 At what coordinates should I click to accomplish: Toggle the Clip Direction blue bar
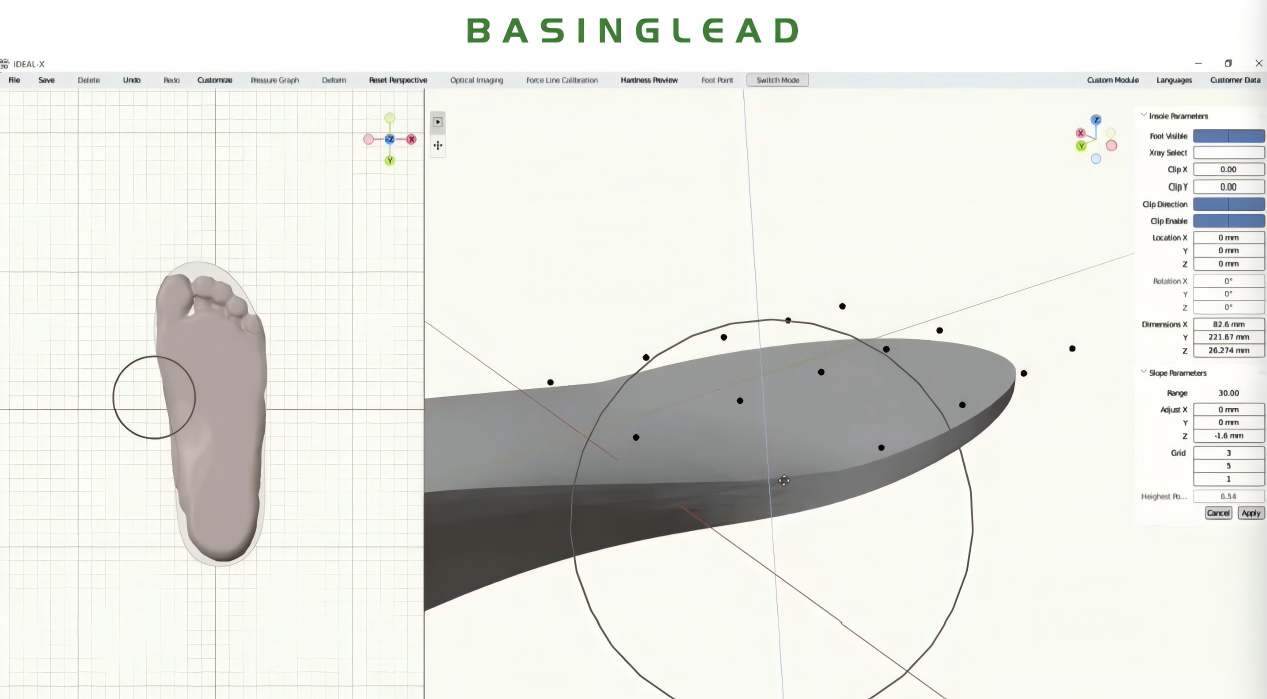pyautogui.click(x=1228, y=204)
